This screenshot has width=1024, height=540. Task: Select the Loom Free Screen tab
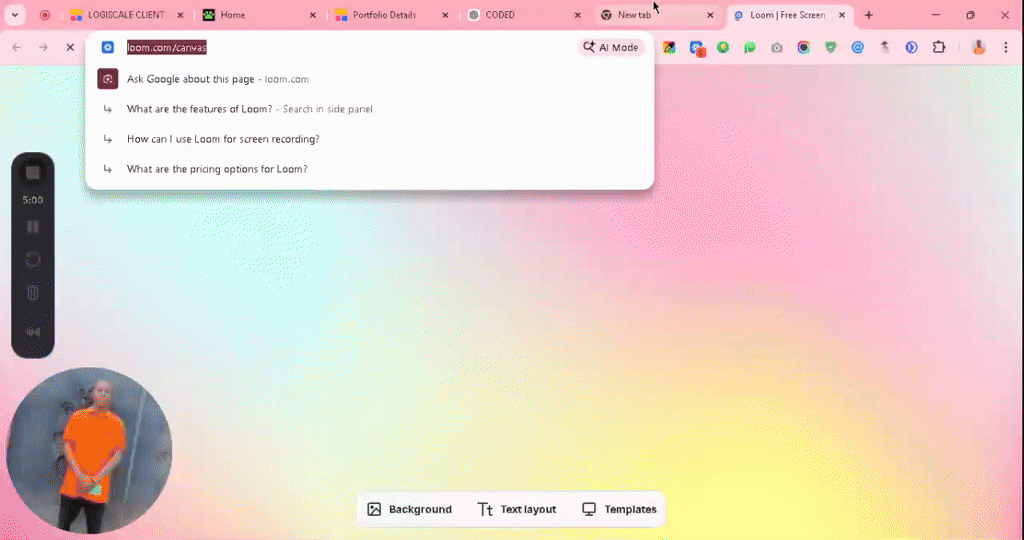(x=789, y=15)
